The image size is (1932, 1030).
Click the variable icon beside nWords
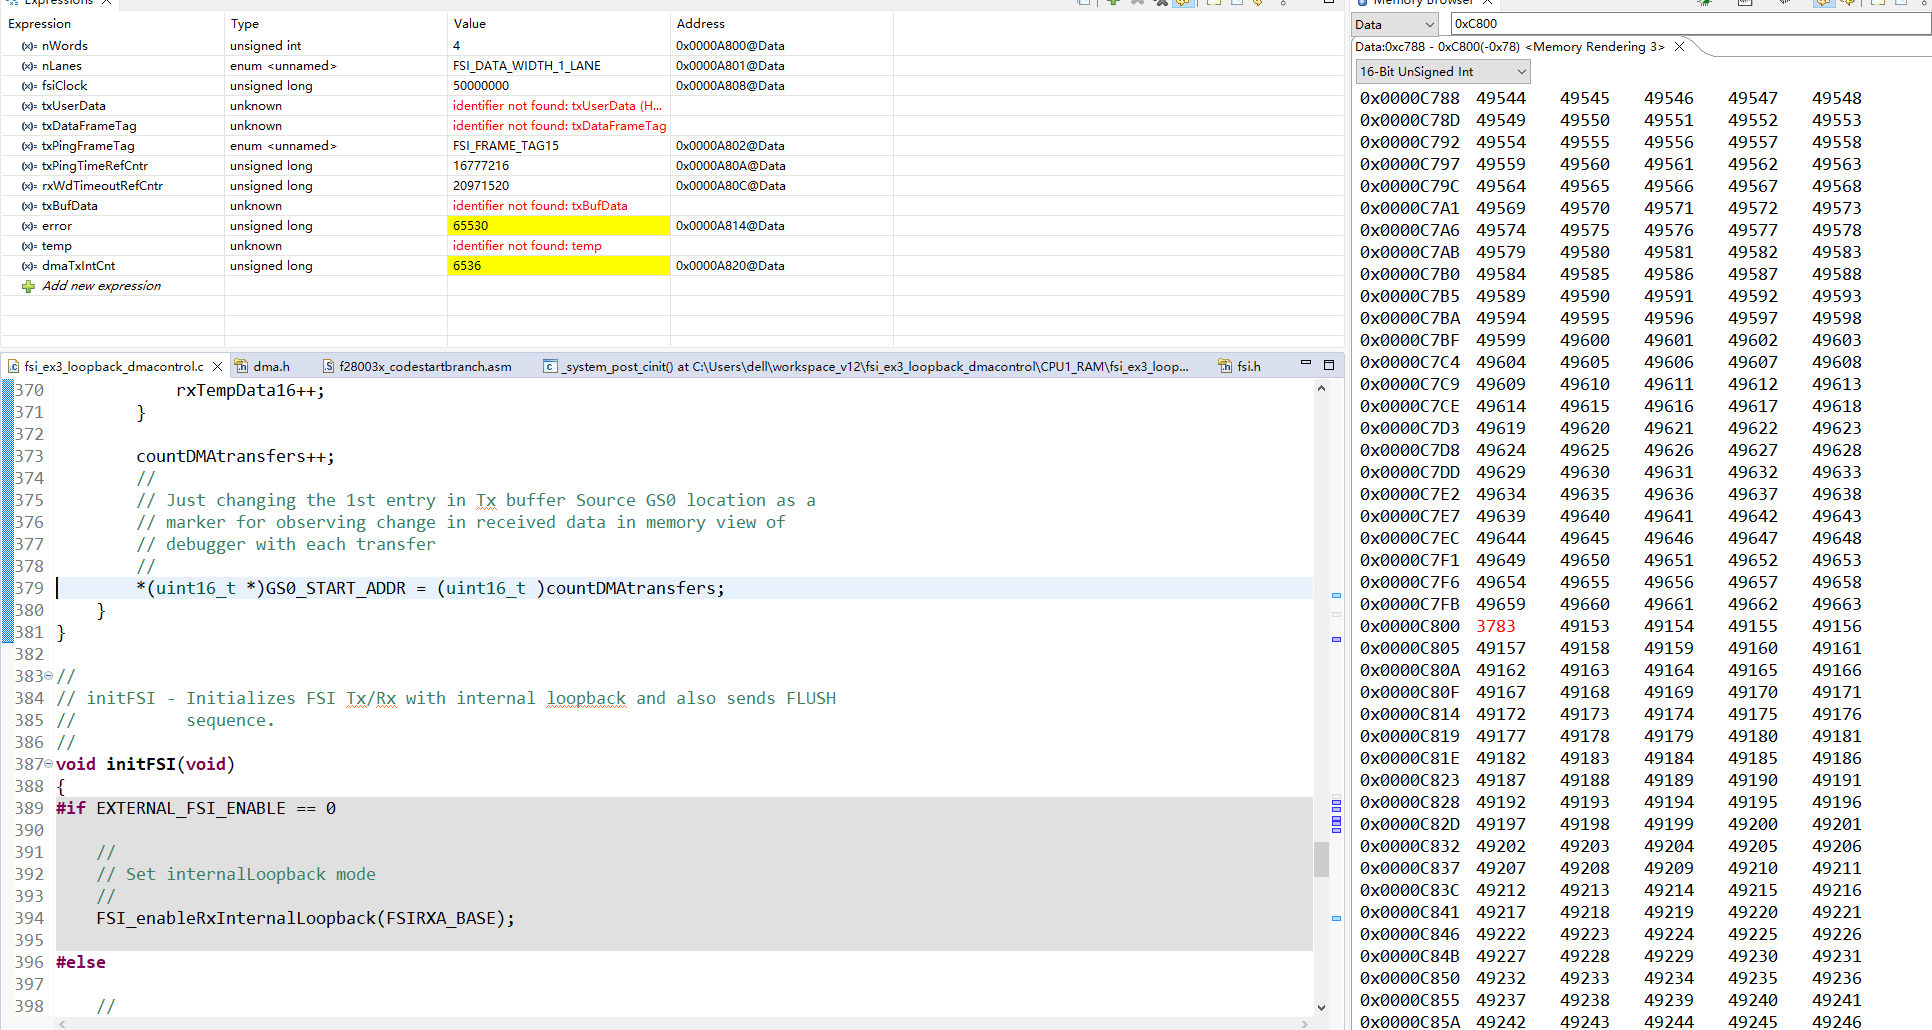coord(29,46)
